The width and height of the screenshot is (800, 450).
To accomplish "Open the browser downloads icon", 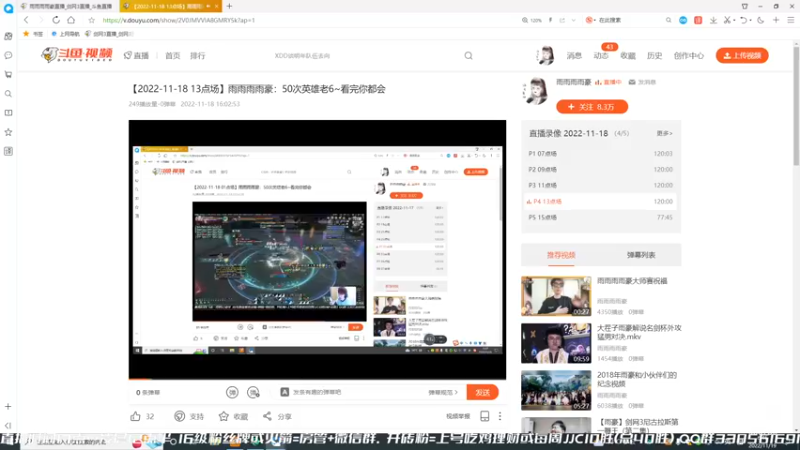I will [x=713, y=20].
